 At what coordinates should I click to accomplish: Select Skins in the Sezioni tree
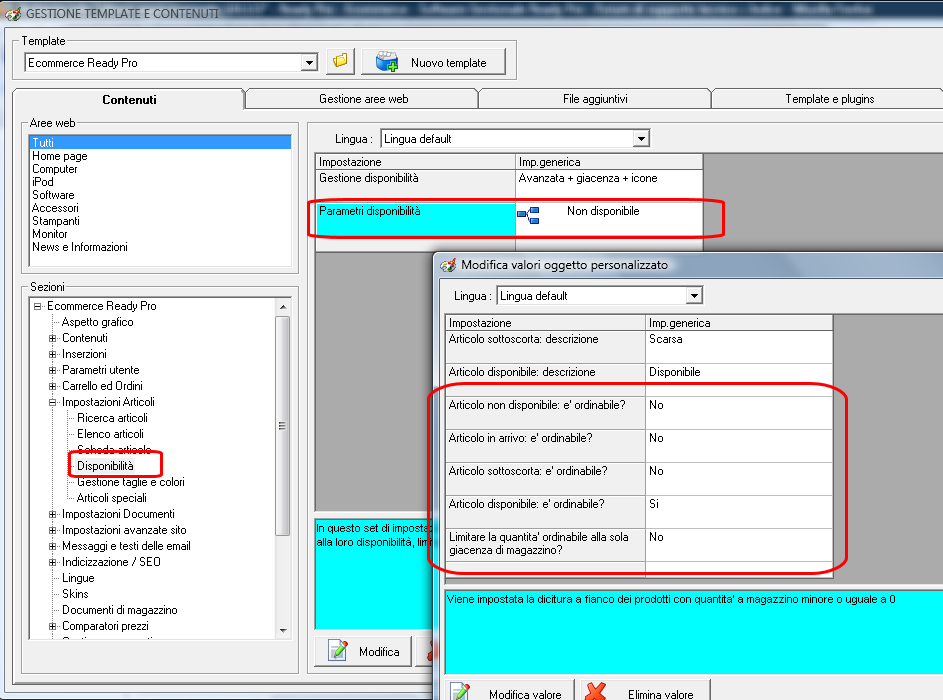pyautogui.click(x=75, y=594)
